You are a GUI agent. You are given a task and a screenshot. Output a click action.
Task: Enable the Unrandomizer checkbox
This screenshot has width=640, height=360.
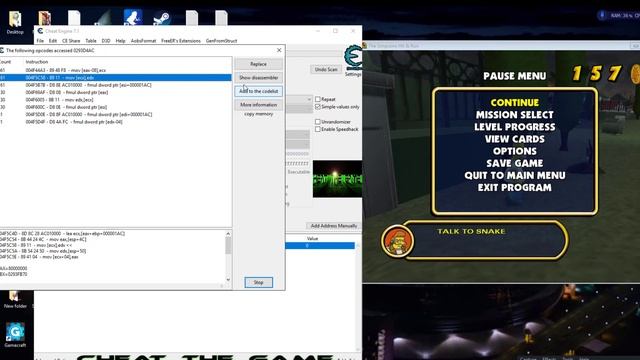pyautogui.click(x=318, y=122)
